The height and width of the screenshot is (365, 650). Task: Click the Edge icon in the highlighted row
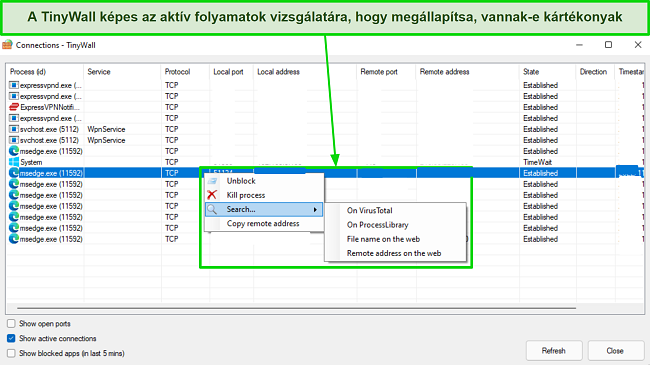[x=14, y=173]
